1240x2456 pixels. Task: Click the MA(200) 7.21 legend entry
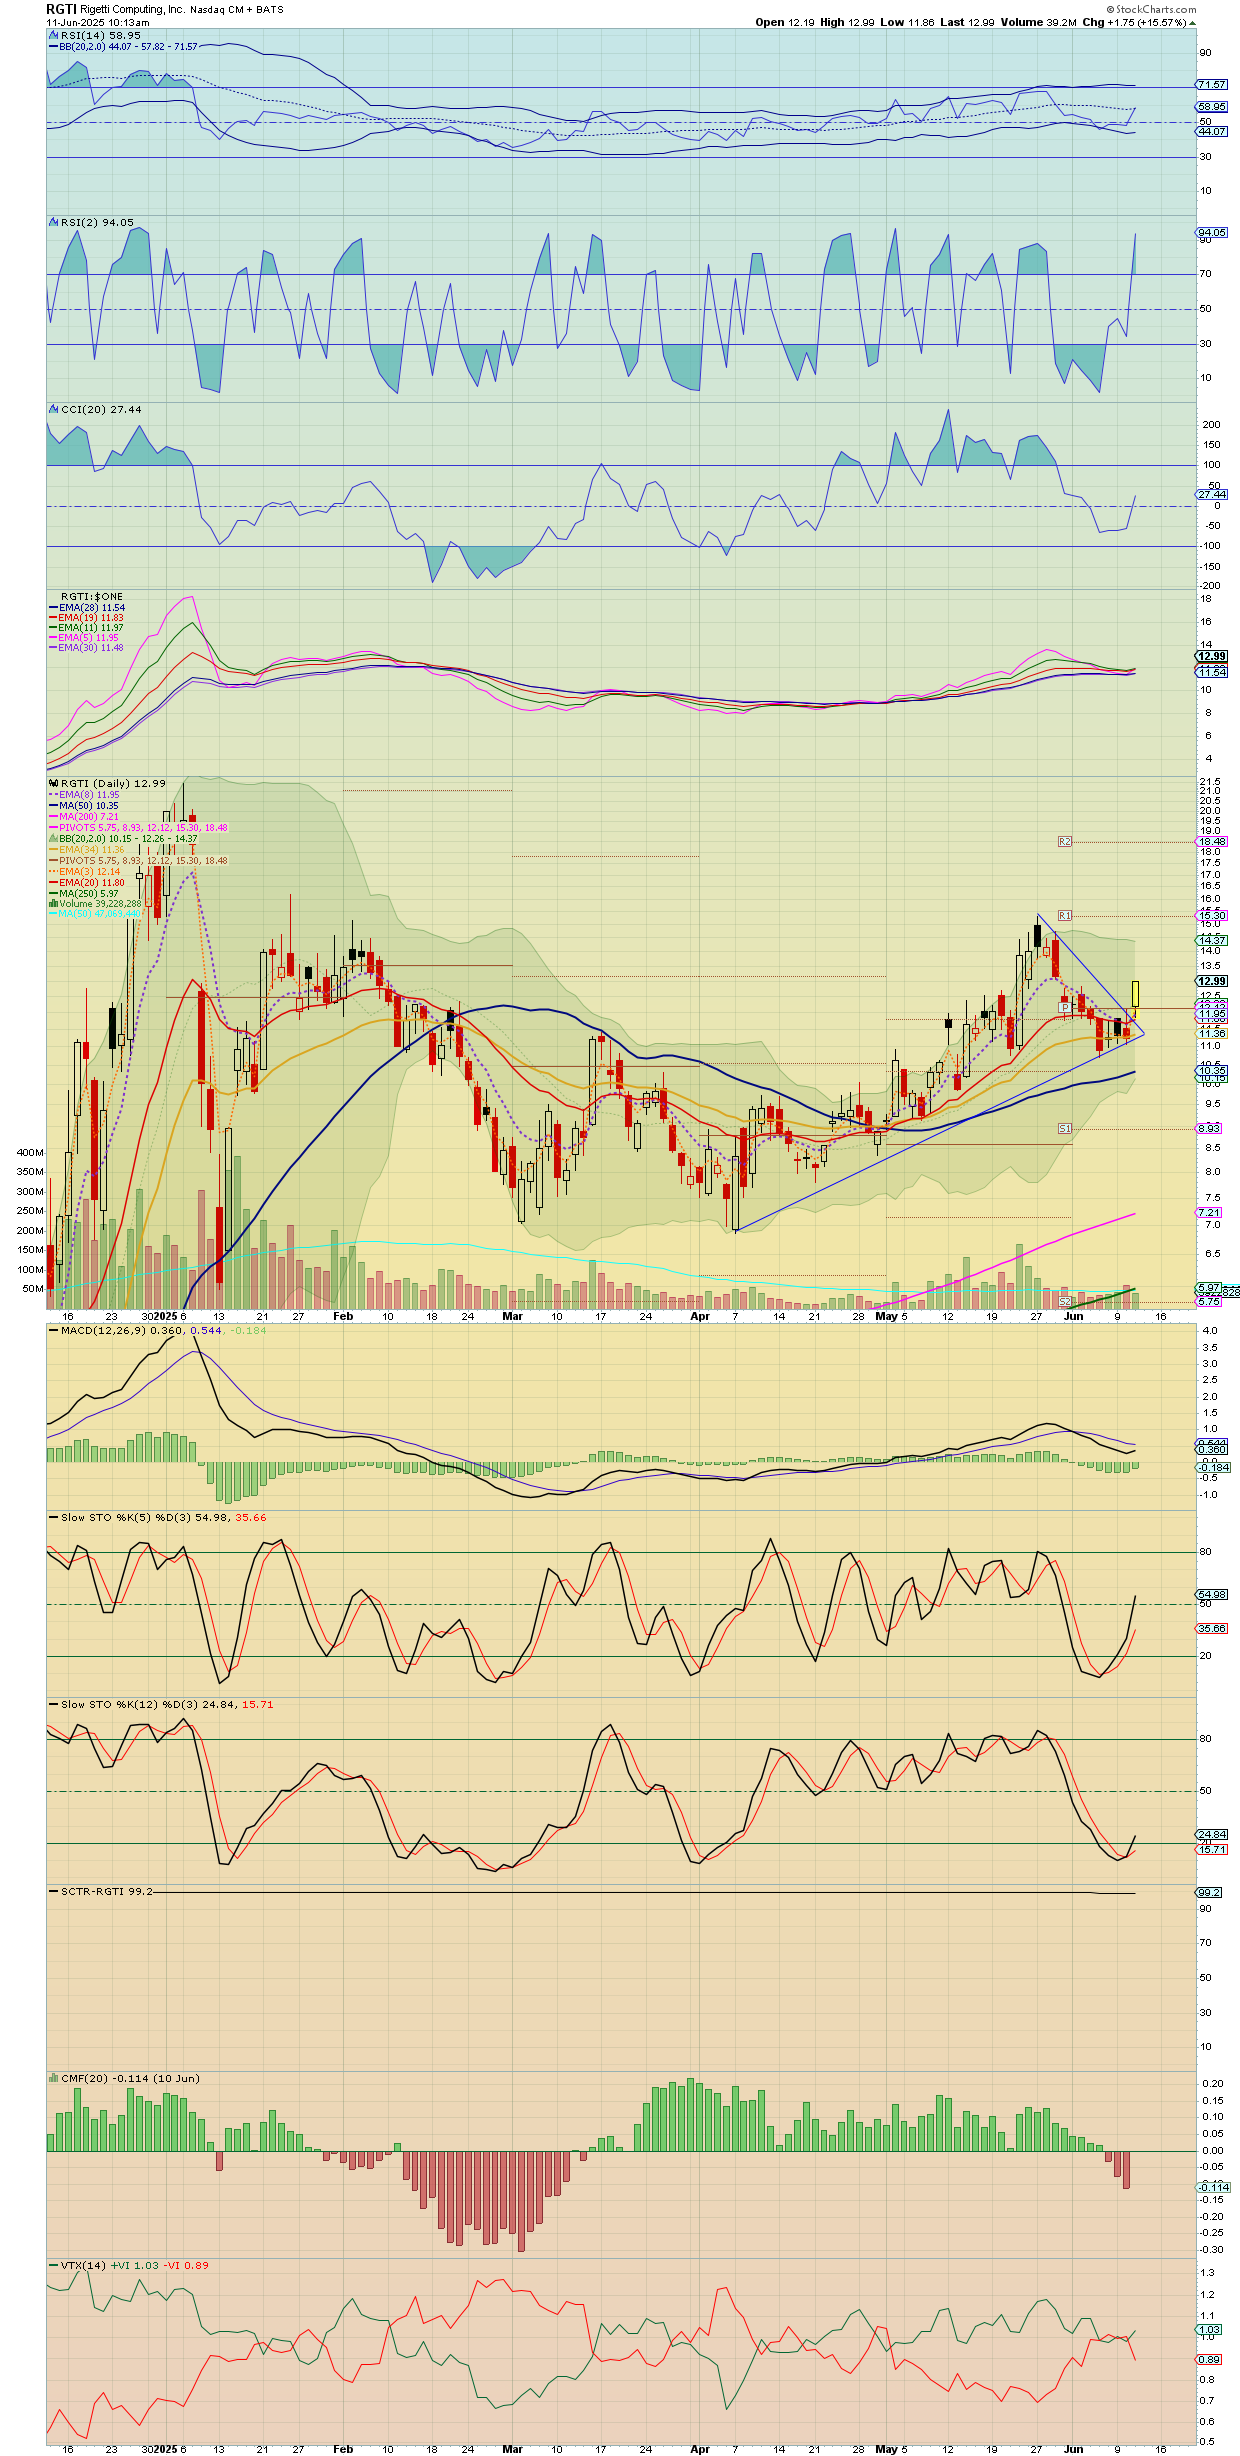coord(84,817)
